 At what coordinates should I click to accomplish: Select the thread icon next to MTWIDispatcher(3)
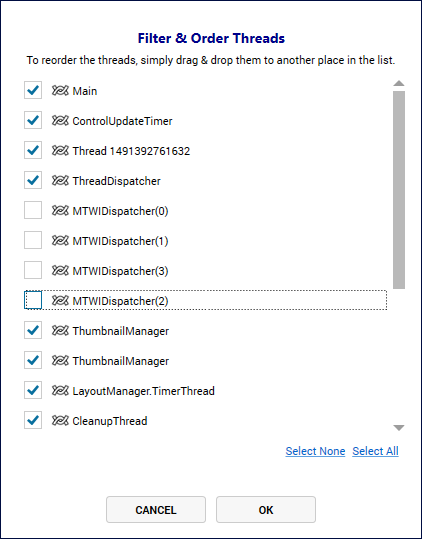[x=60, y=271]
